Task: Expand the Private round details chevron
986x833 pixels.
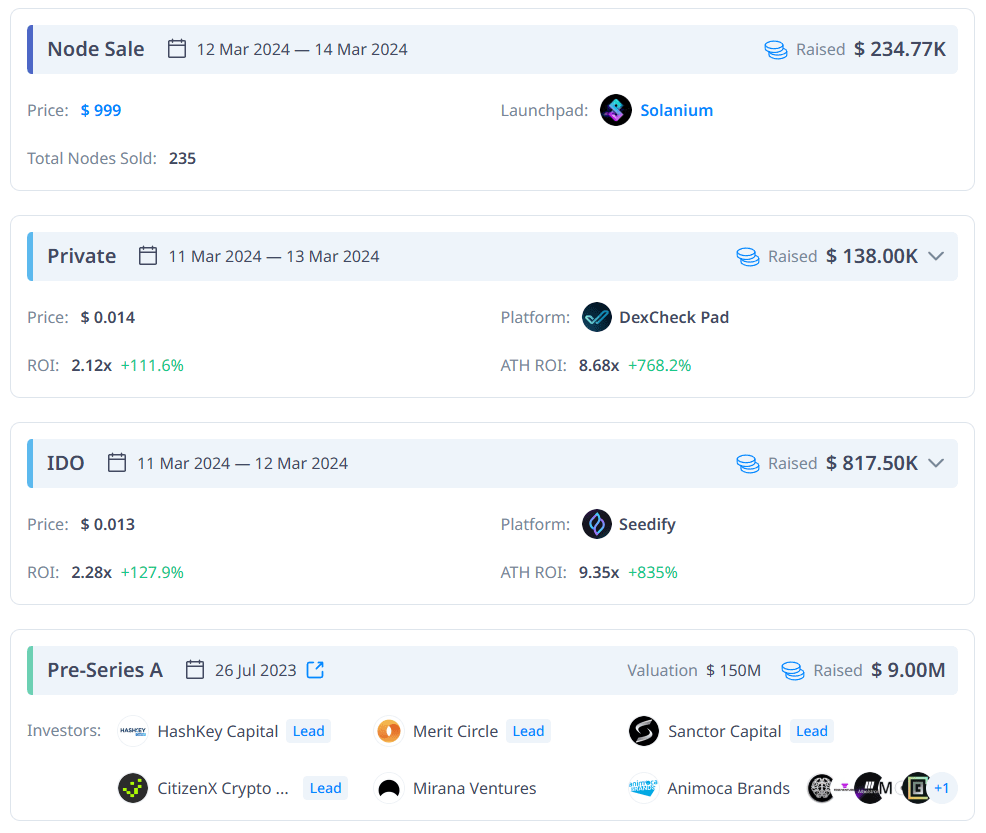Action: (936, 256)
